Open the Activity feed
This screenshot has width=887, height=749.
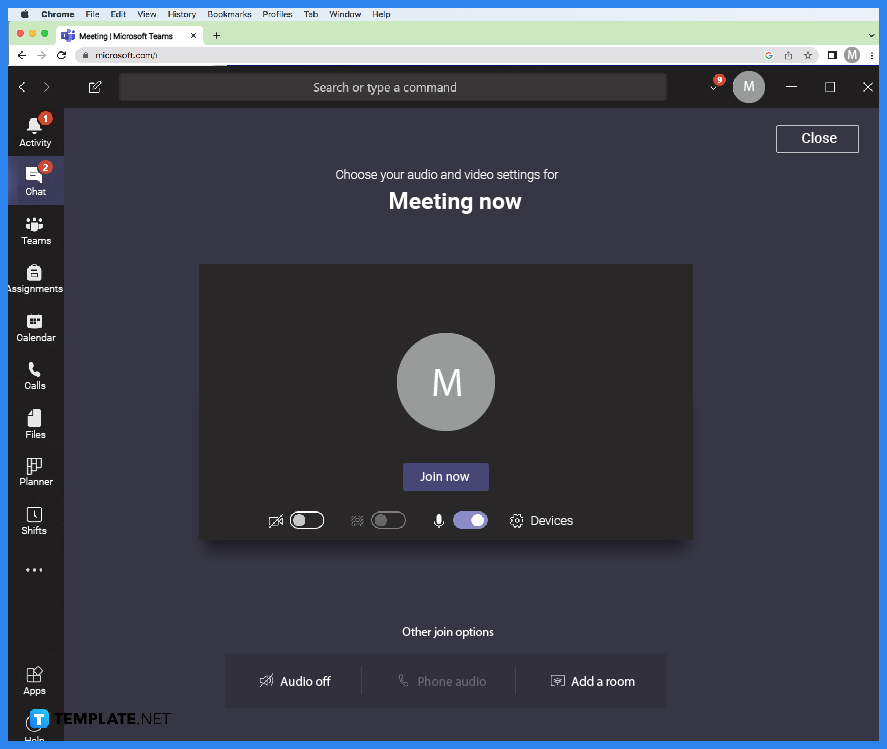point(35,130)
